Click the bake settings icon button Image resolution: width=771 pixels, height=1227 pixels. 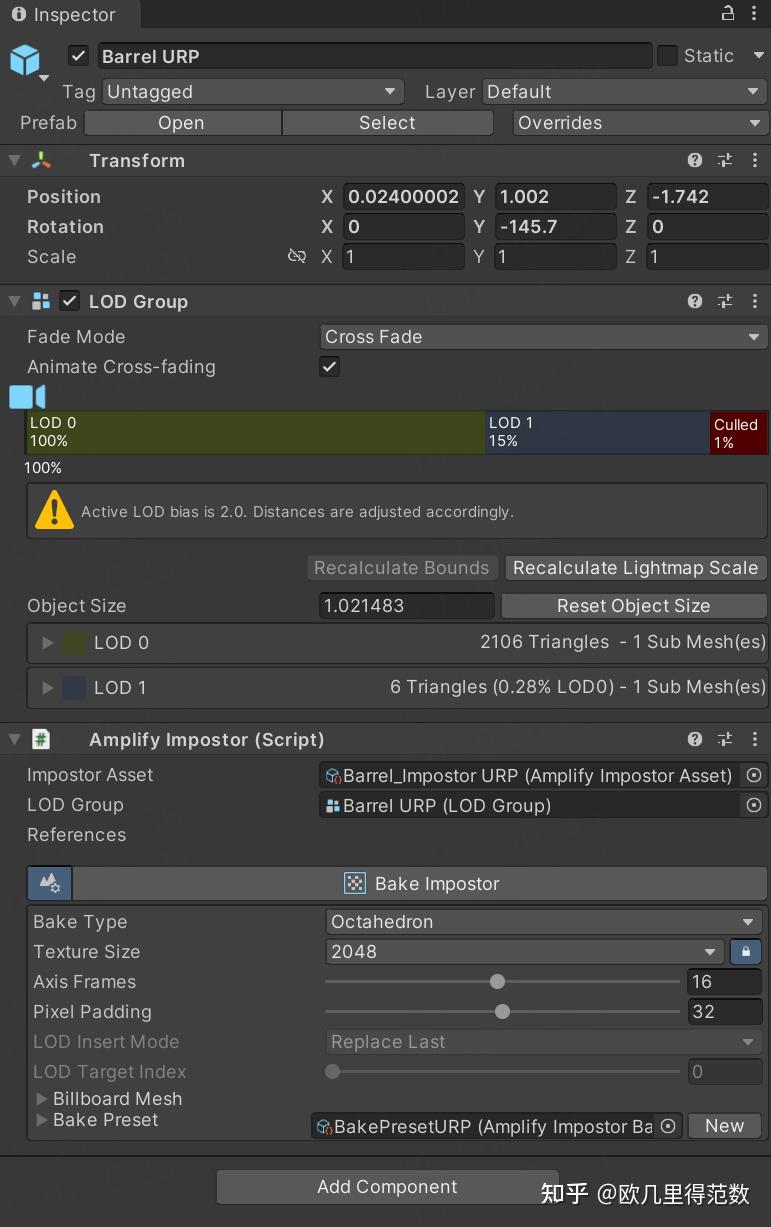(x=49, y=883)
